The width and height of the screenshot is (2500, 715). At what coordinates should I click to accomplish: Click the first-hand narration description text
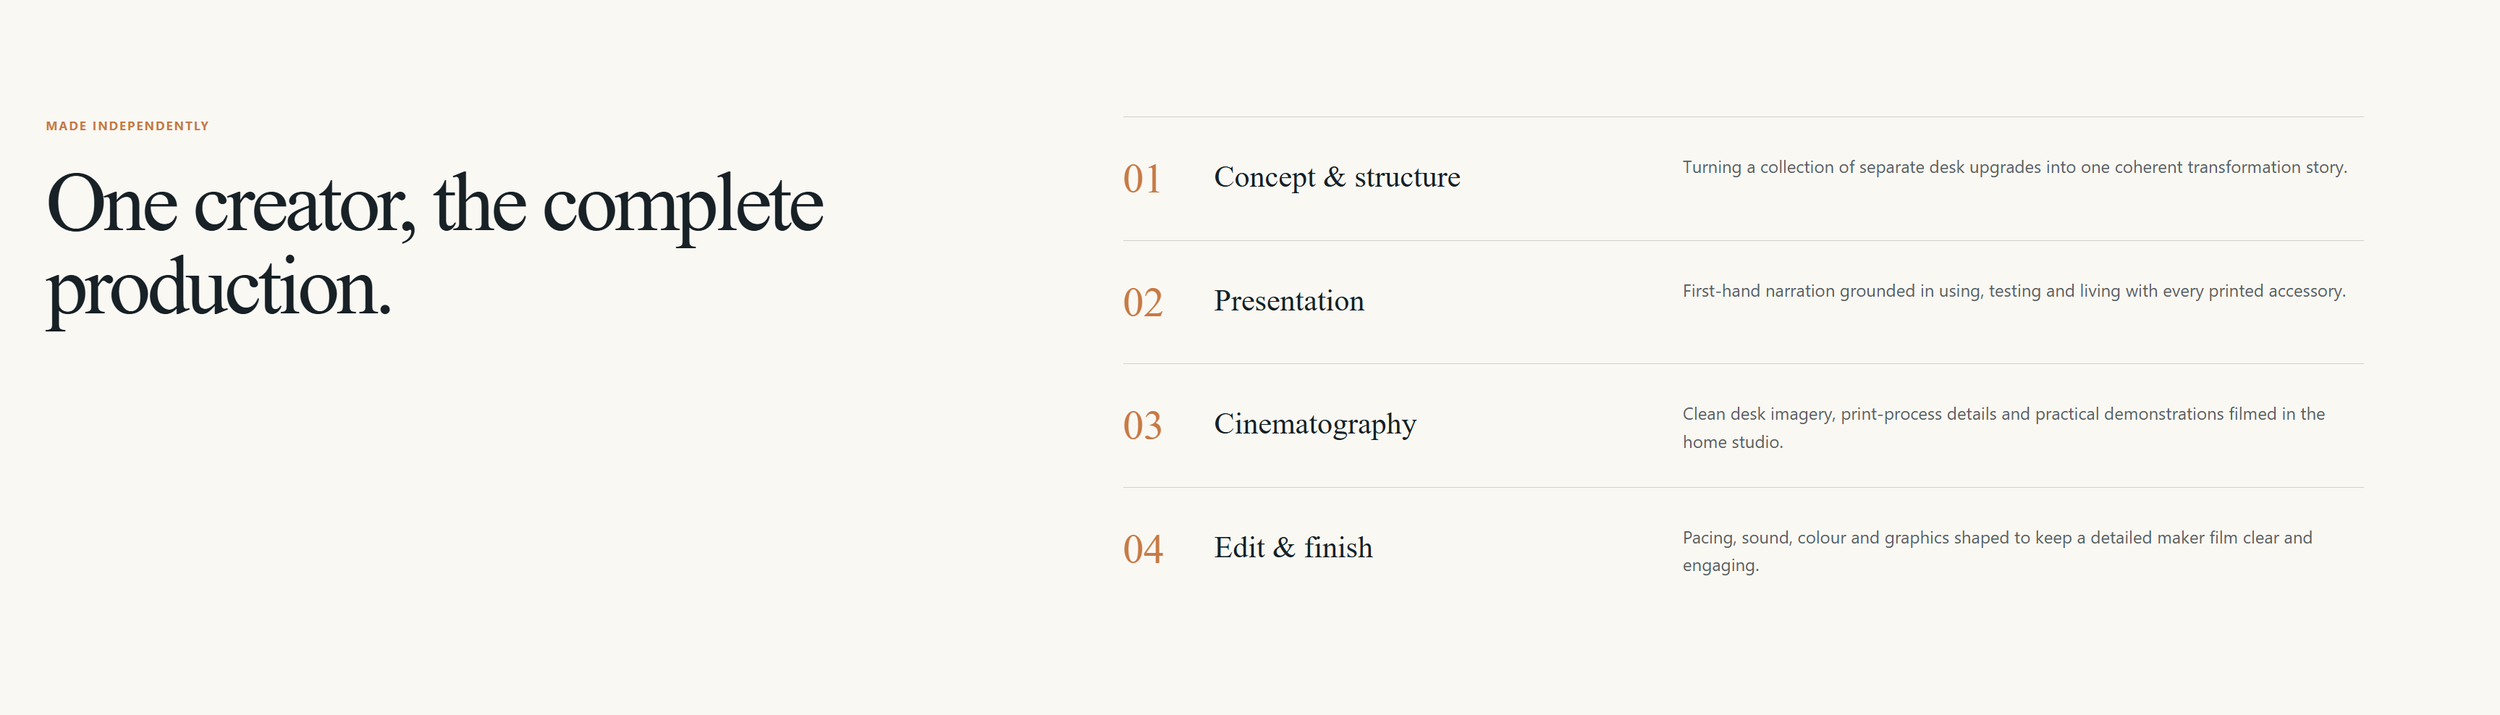[x=2013, y=291]
